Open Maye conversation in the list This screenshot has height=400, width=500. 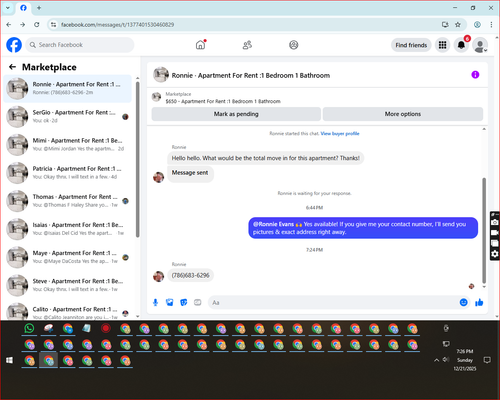pos(68,257)
